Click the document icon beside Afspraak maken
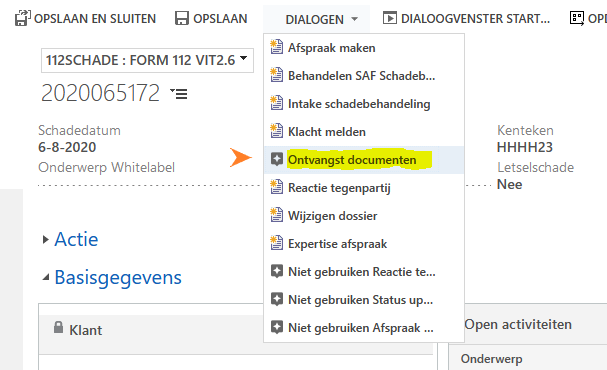 [x=276, y=47]
